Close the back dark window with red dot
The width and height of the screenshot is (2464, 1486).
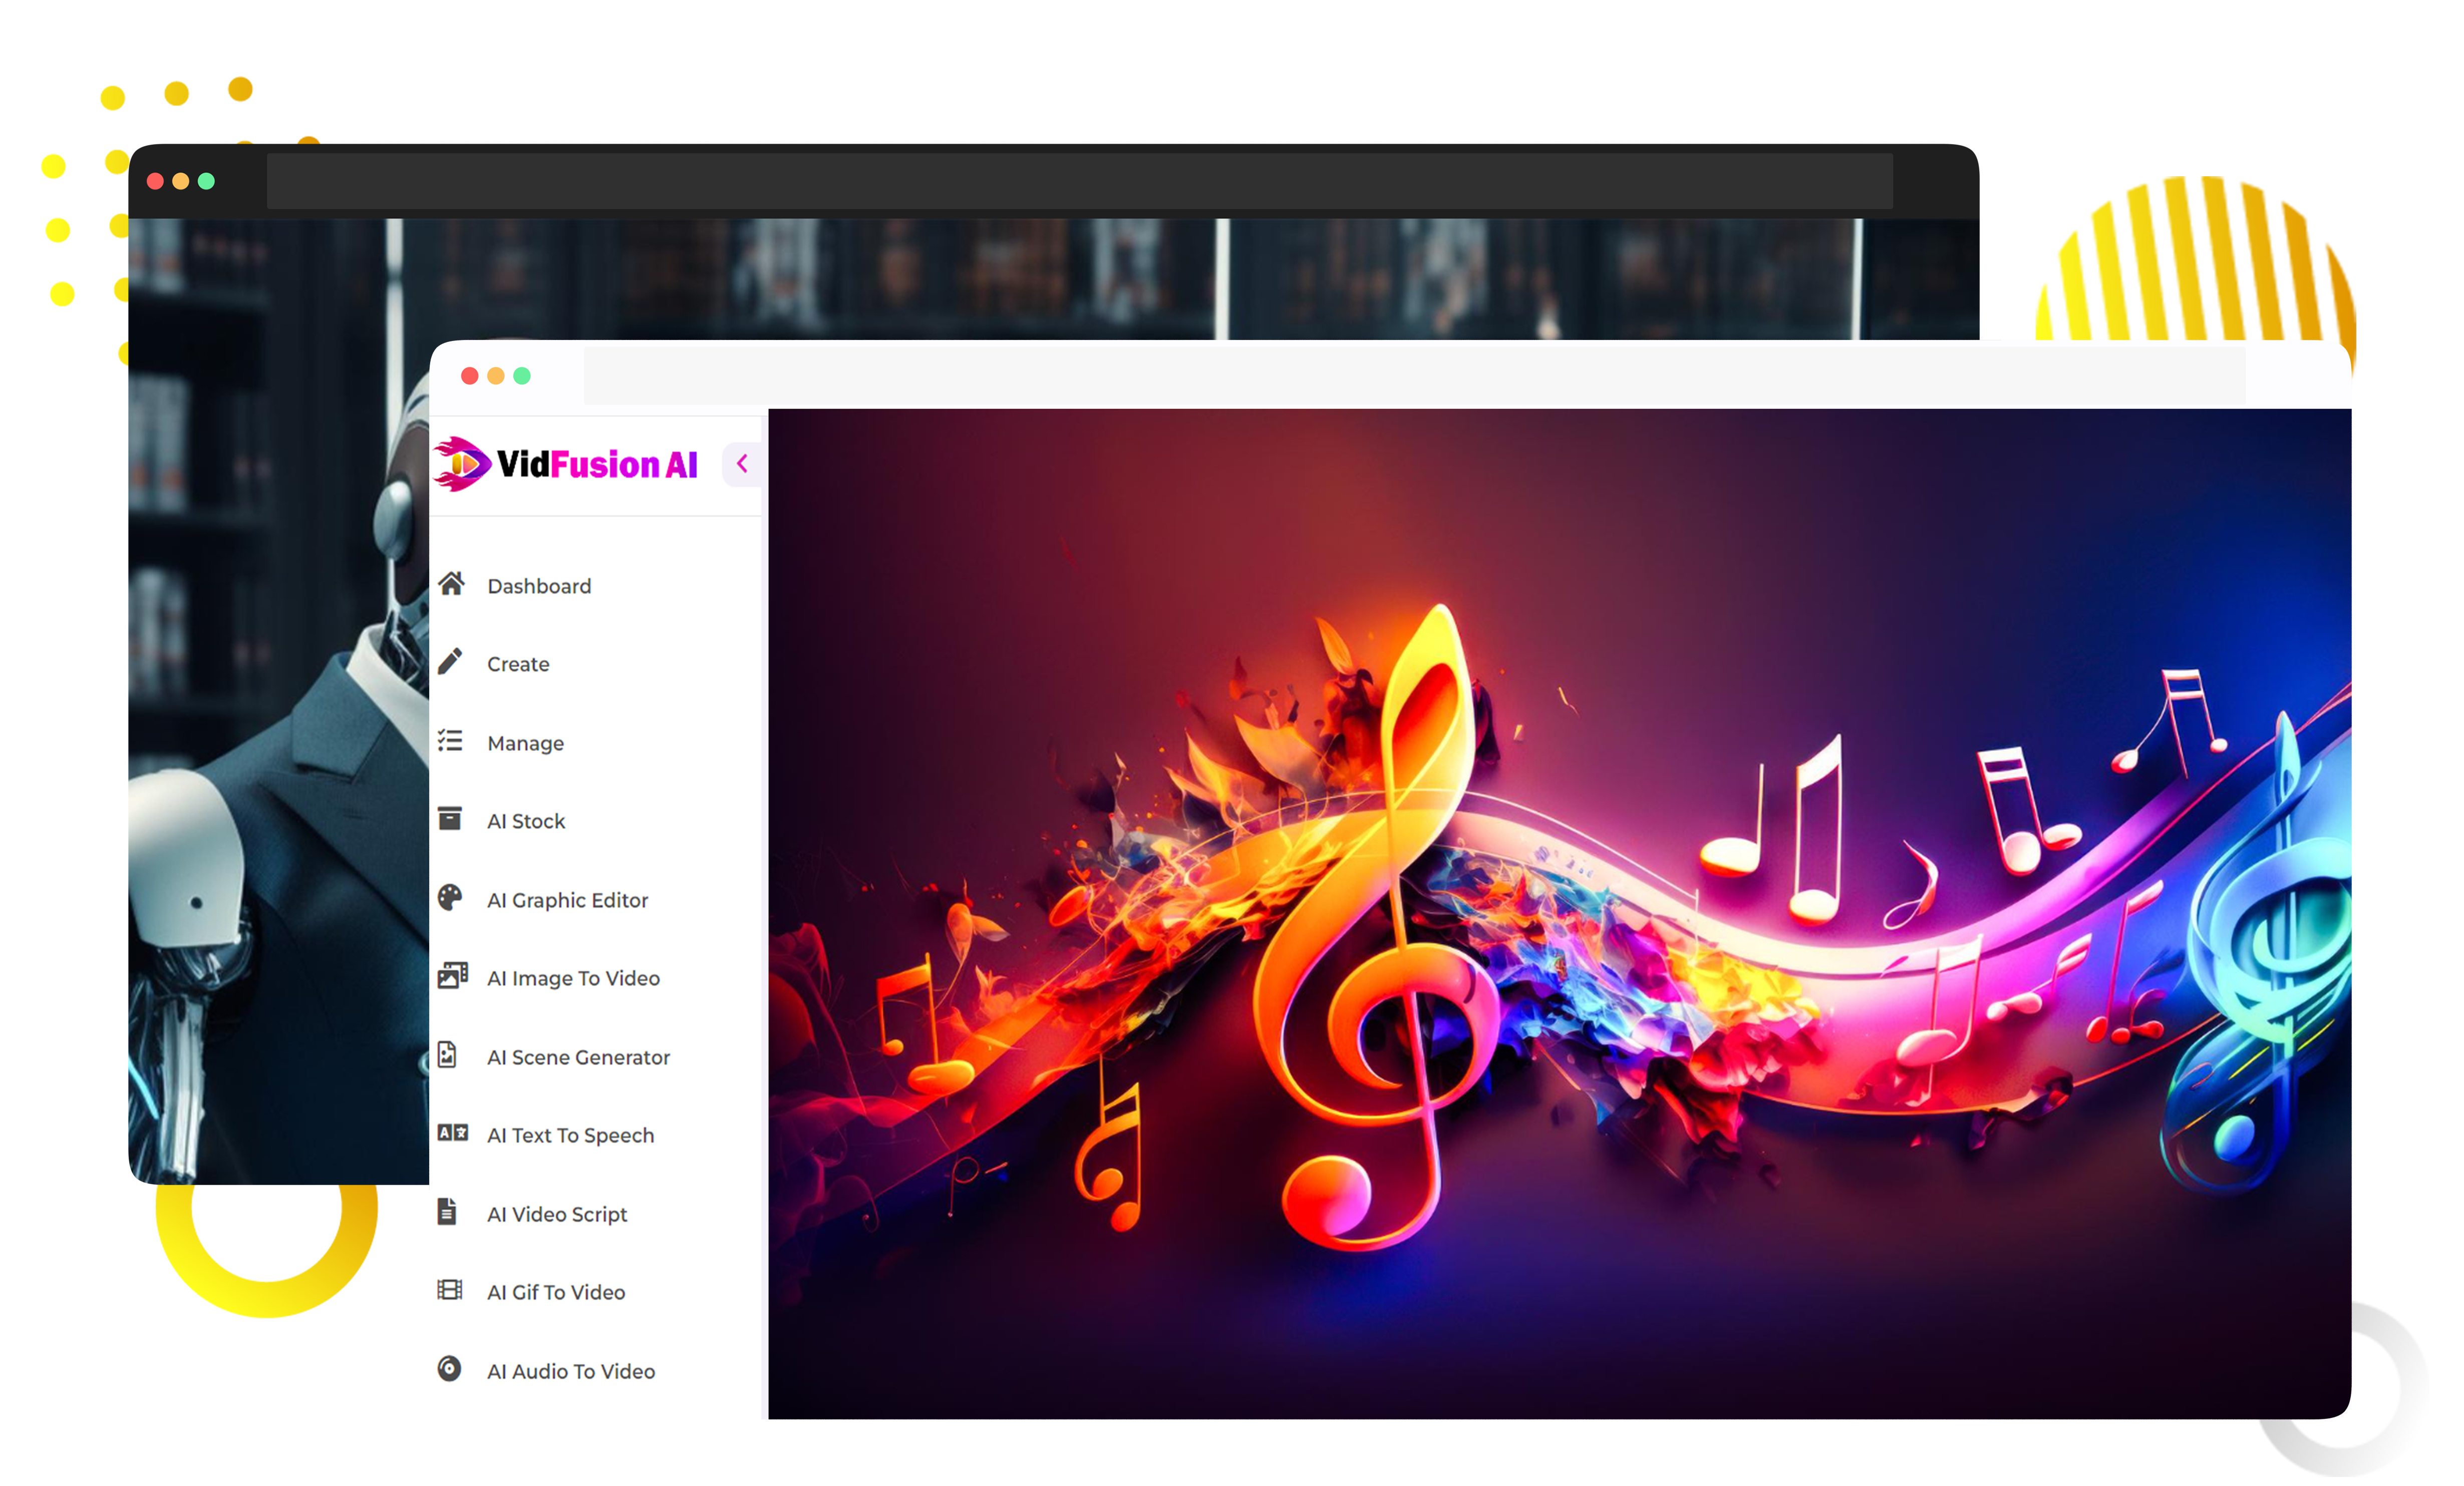pos(155,181)
